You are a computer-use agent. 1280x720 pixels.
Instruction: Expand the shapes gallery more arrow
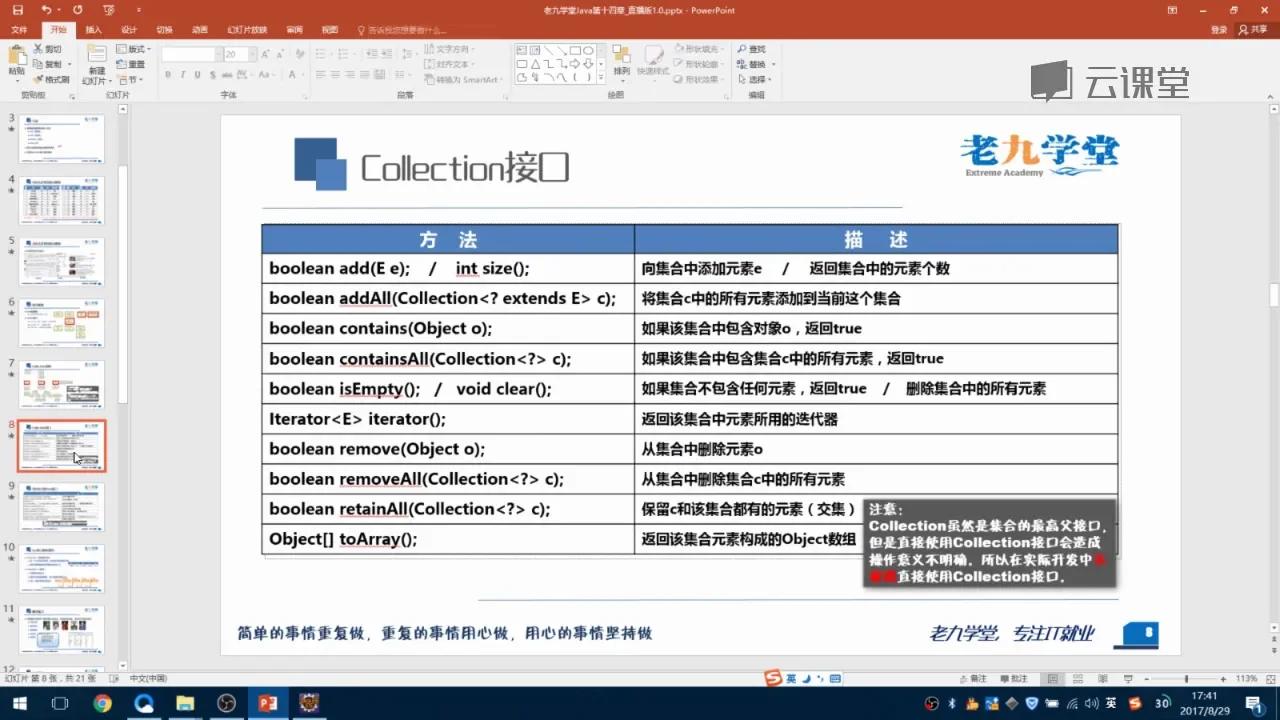601,77
